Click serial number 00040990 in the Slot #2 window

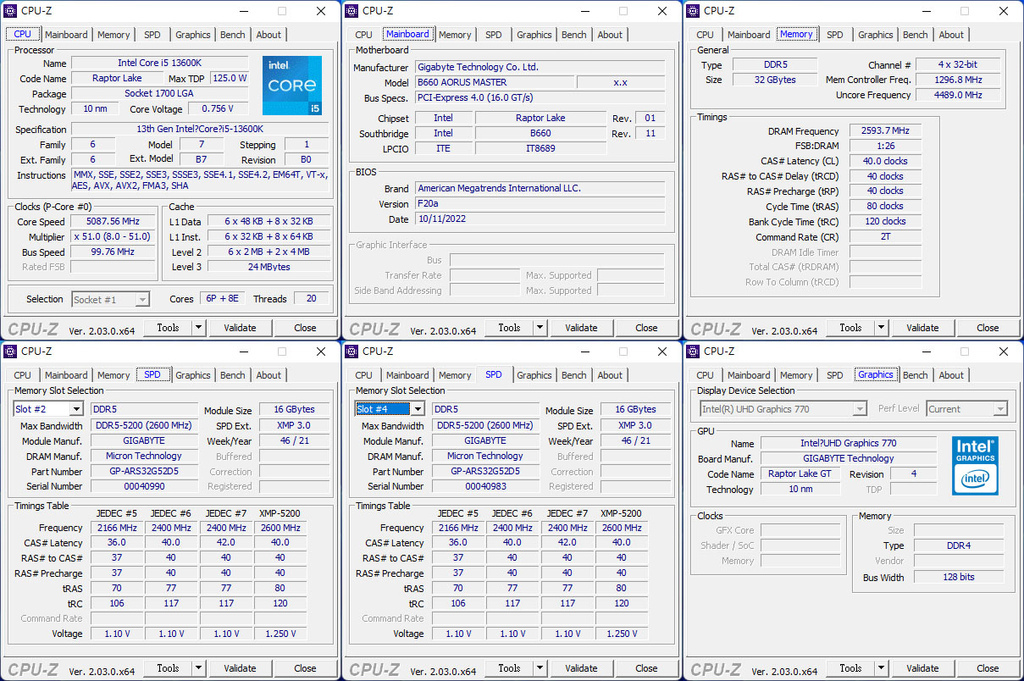144,486
